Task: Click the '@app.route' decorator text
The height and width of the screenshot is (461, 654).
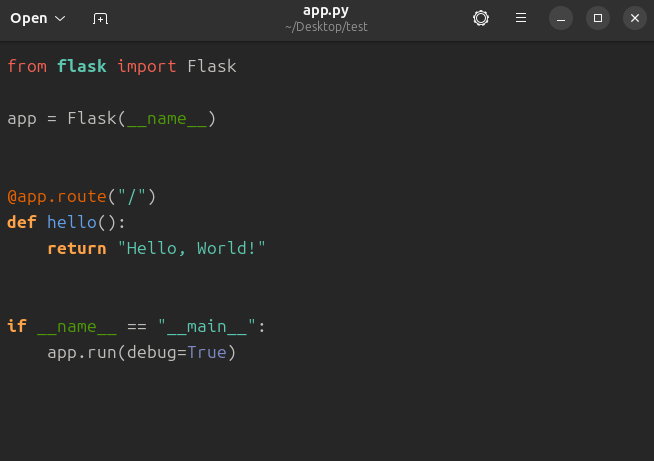Action: point(57,196)
